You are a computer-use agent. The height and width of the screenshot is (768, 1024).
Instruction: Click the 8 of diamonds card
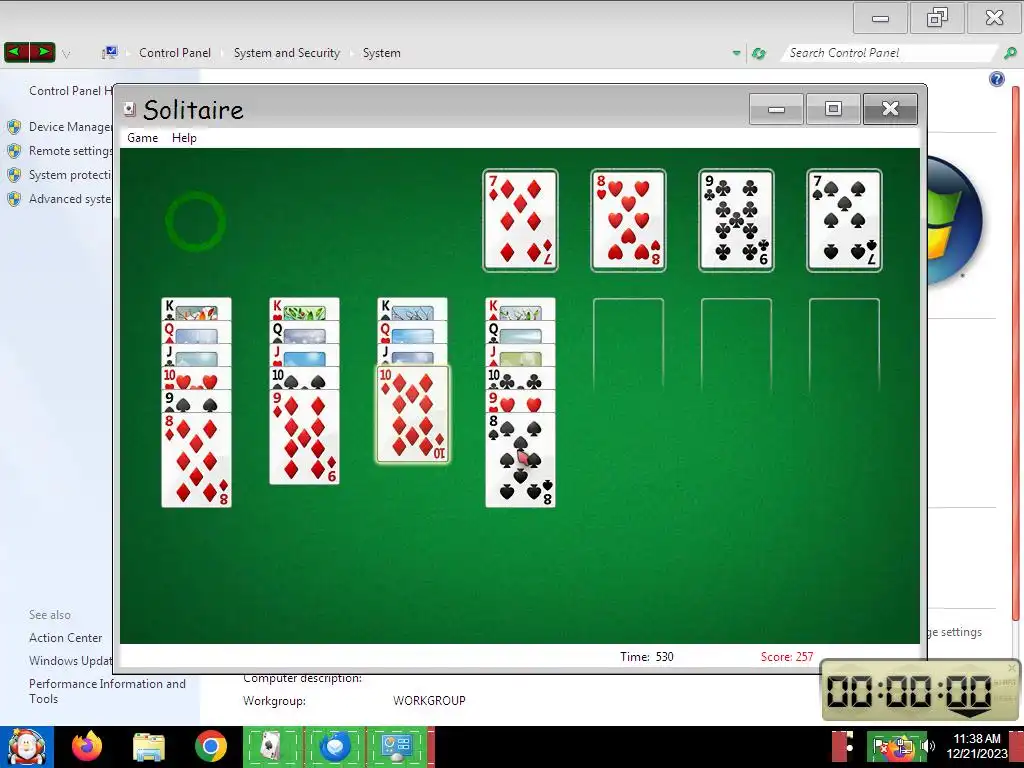[196, 460]
